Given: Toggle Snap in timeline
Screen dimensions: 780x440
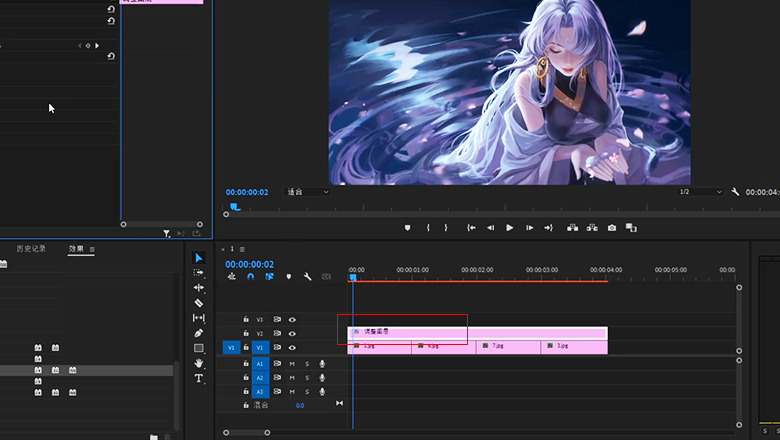Looking at the screenshot, I should tap(250, 276).
